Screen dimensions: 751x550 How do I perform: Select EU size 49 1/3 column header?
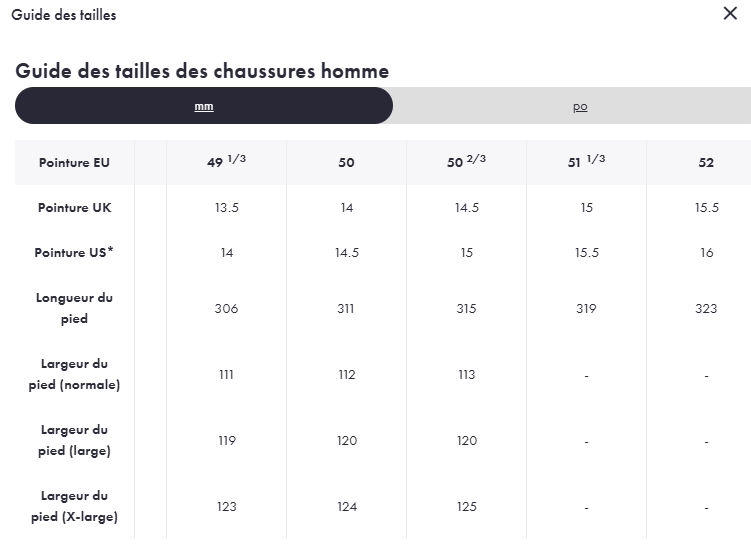pos(226,162)
